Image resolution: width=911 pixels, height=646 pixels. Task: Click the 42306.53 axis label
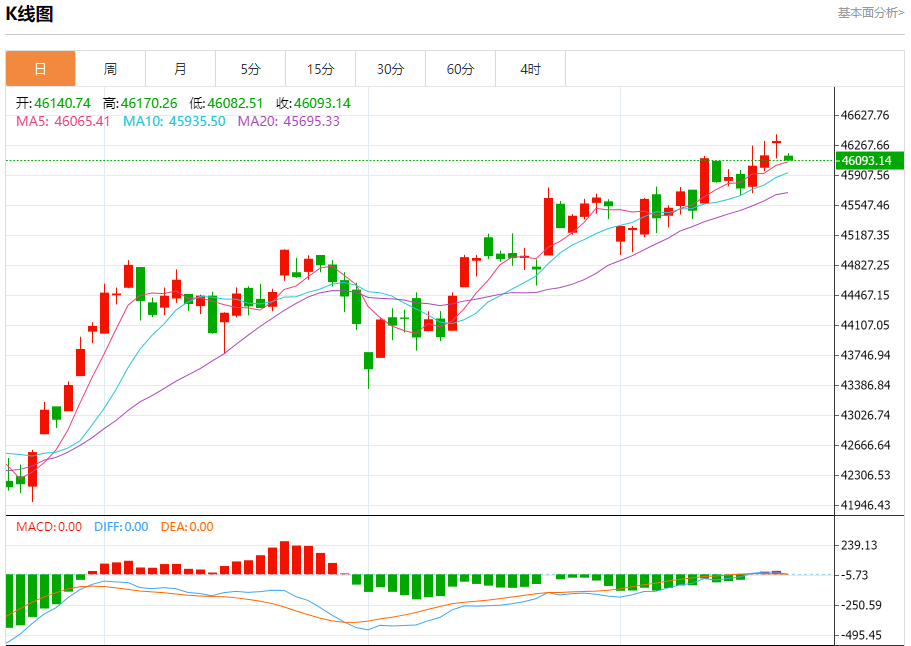(x=865, y=475)
